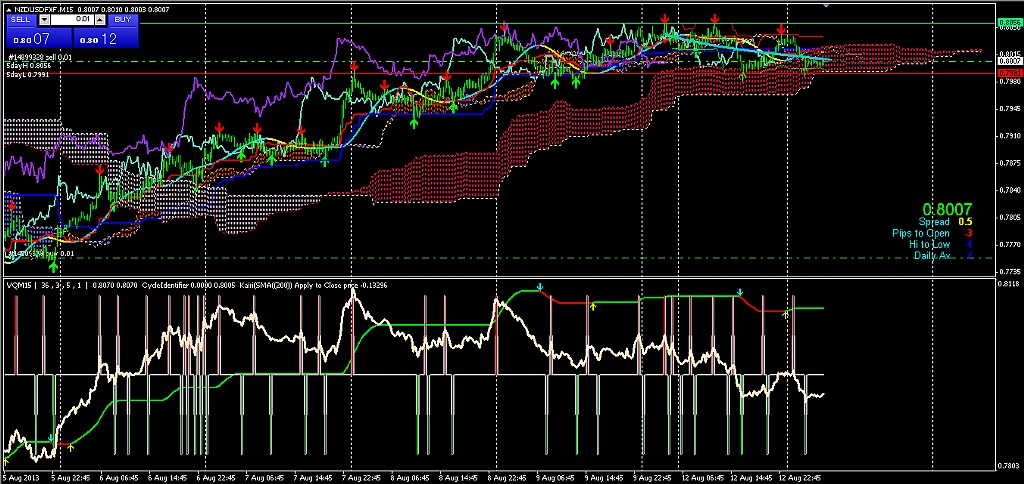Click the VQM15 indicator label in subwindow
This screenshot has height=484, width=1024.
click(20, 285)
